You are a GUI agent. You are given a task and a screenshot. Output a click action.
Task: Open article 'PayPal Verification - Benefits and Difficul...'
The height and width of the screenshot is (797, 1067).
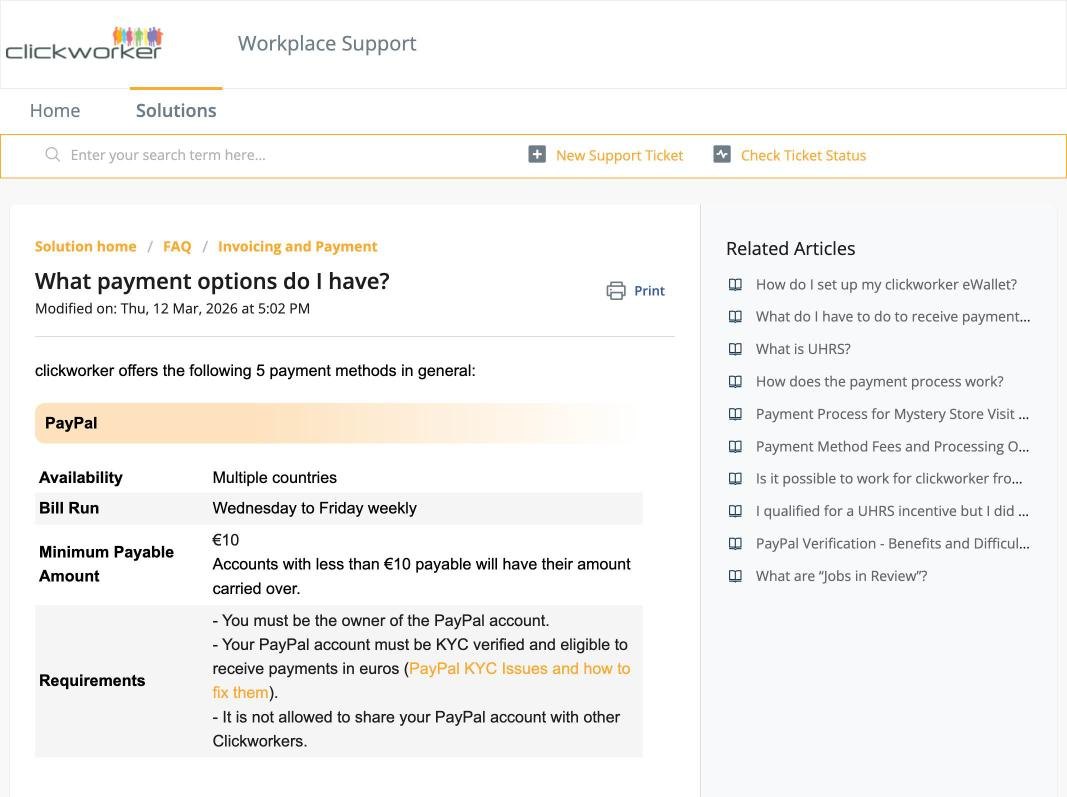[892, 544]
